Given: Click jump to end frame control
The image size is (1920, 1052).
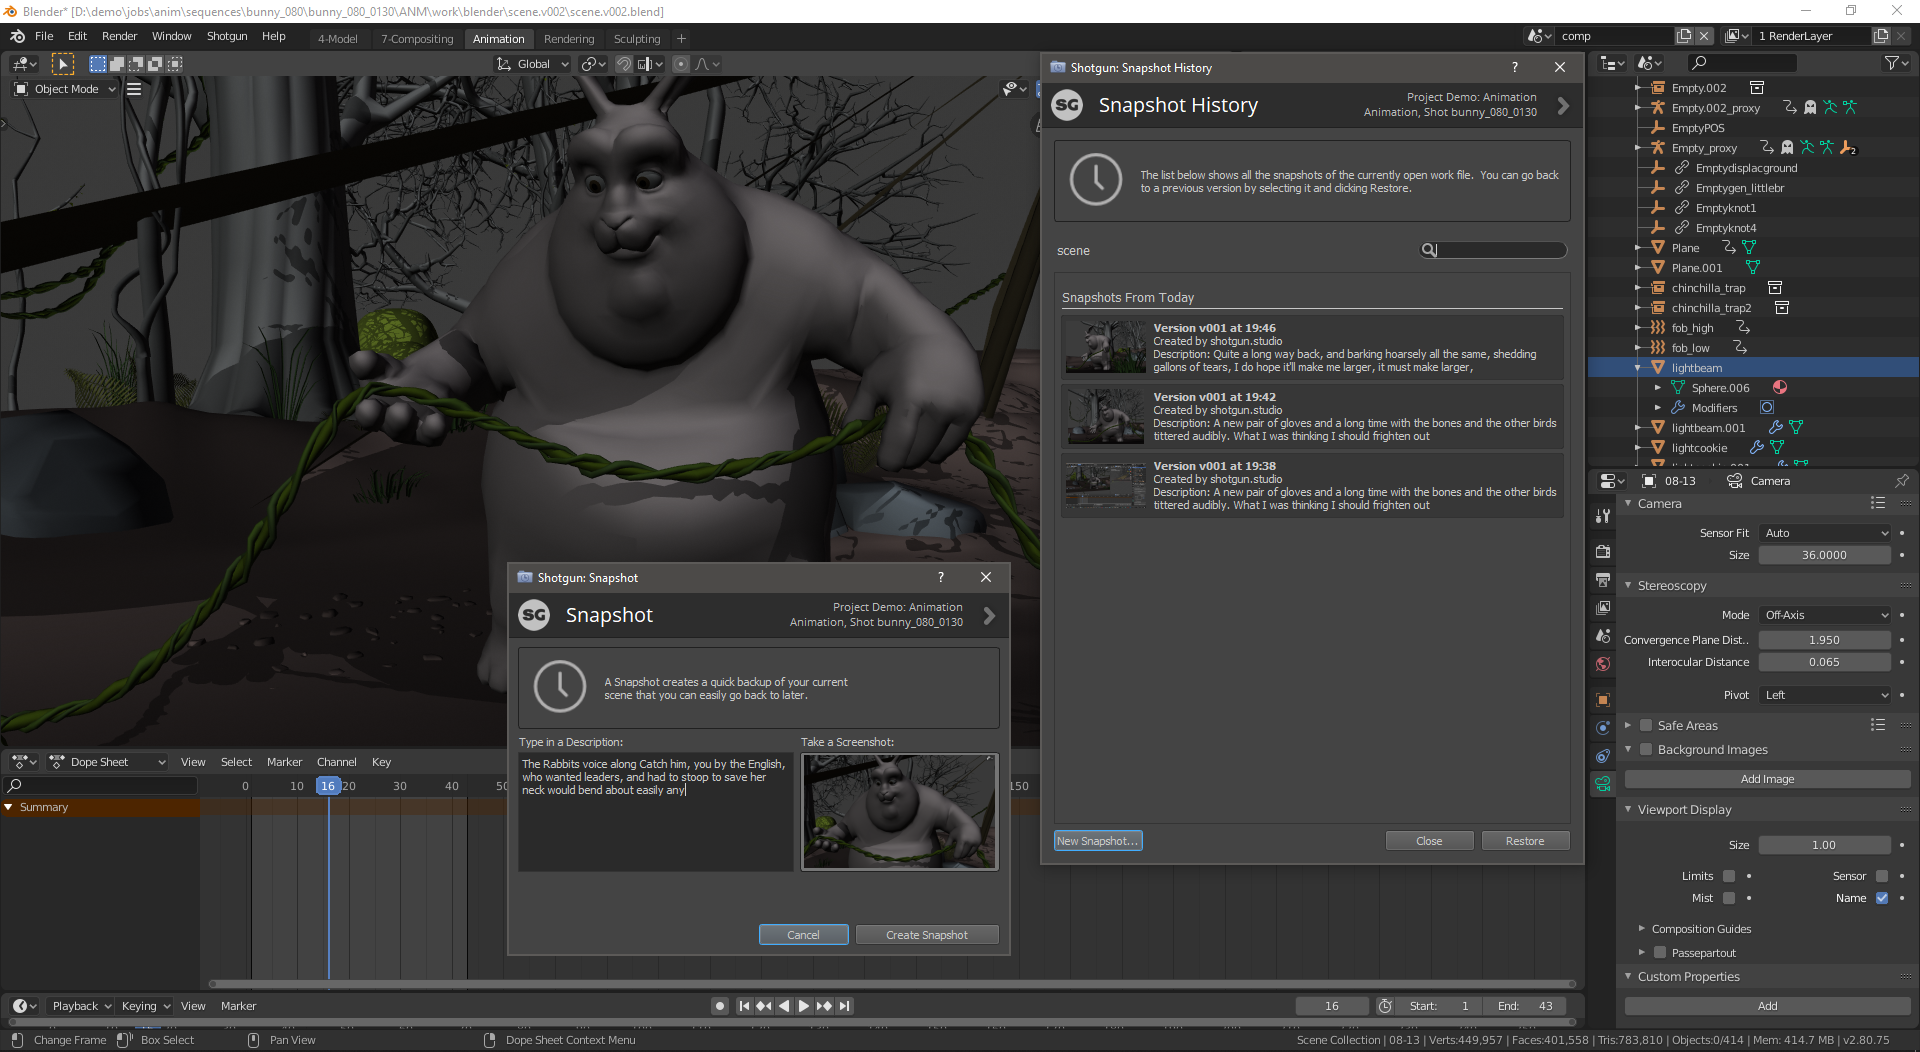Looking at the screenshot, I should [845, 1006].
